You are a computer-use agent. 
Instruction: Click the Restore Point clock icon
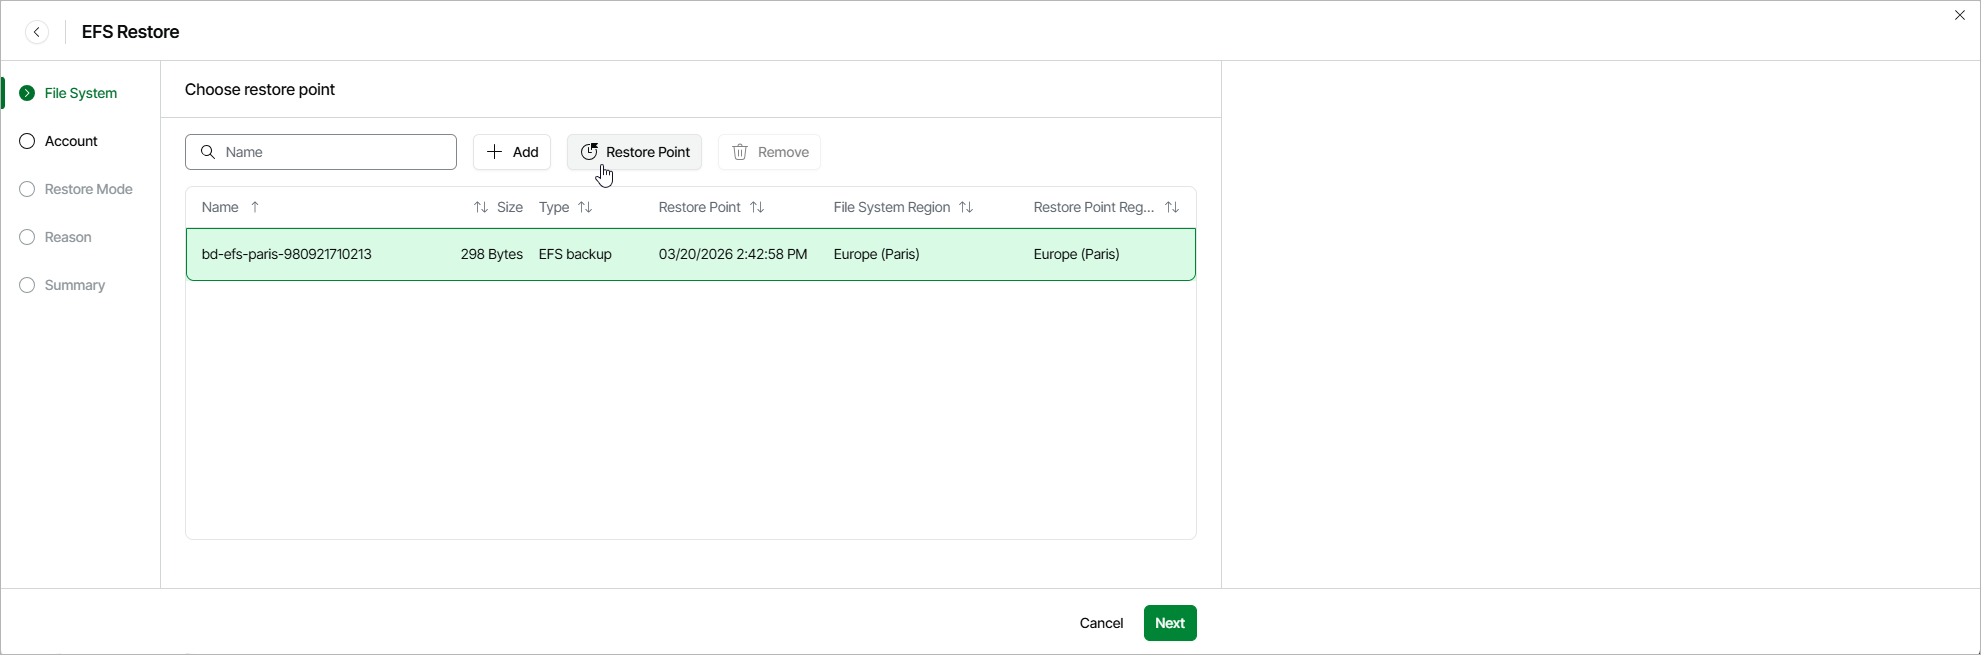coord(589,152)
